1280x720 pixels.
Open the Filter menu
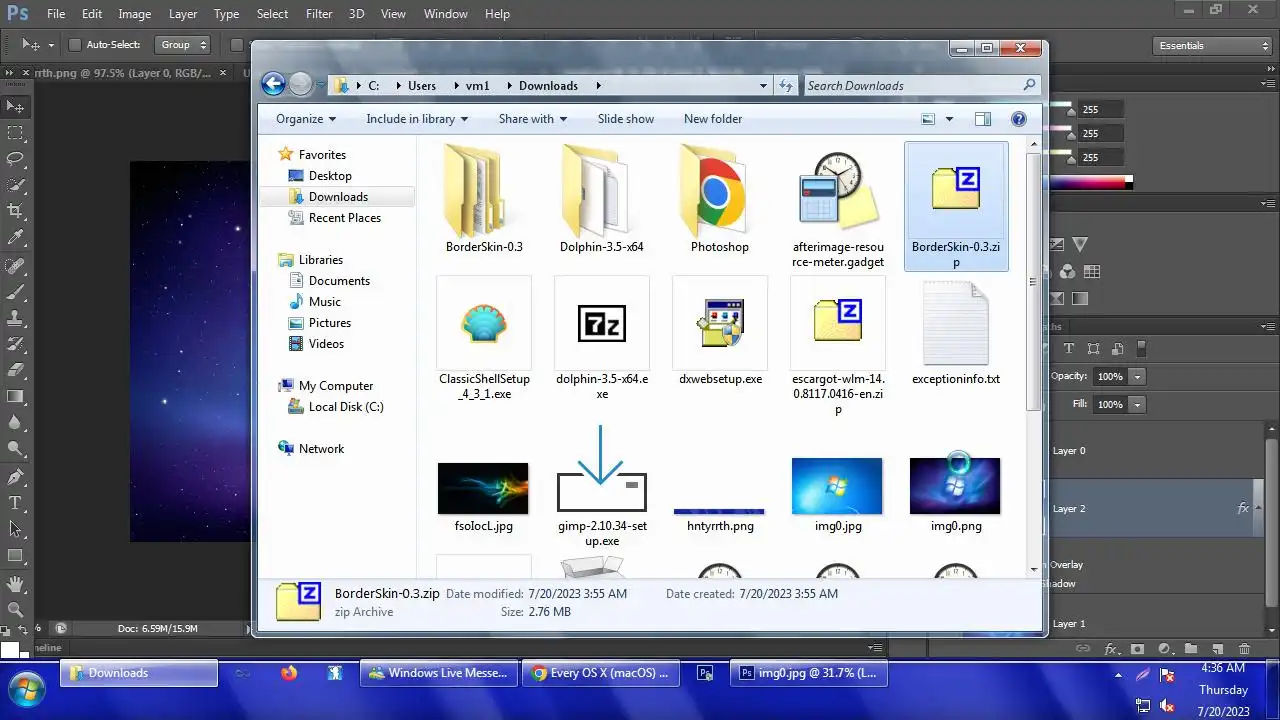pyautogui.click(x=319, y=14)
